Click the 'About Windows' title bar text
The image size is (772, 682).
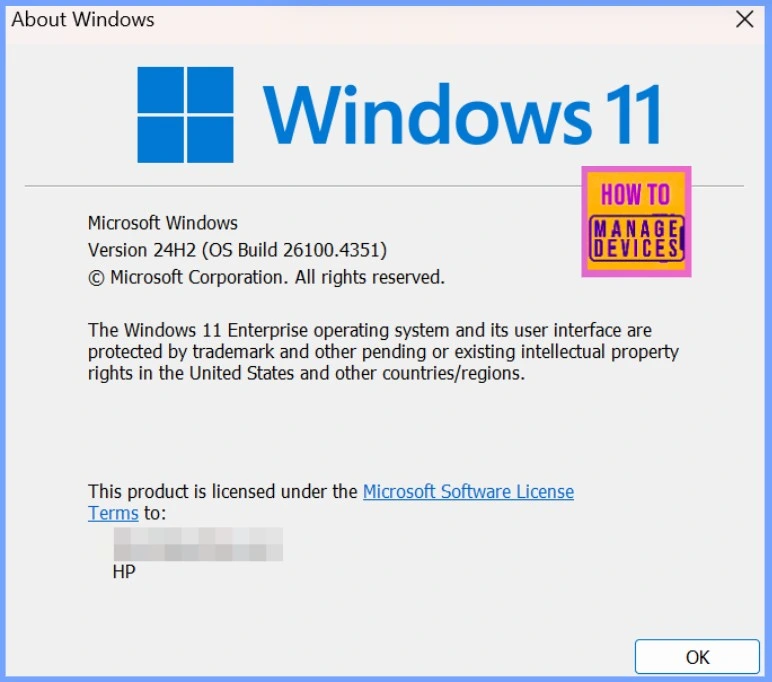point(83,20)
